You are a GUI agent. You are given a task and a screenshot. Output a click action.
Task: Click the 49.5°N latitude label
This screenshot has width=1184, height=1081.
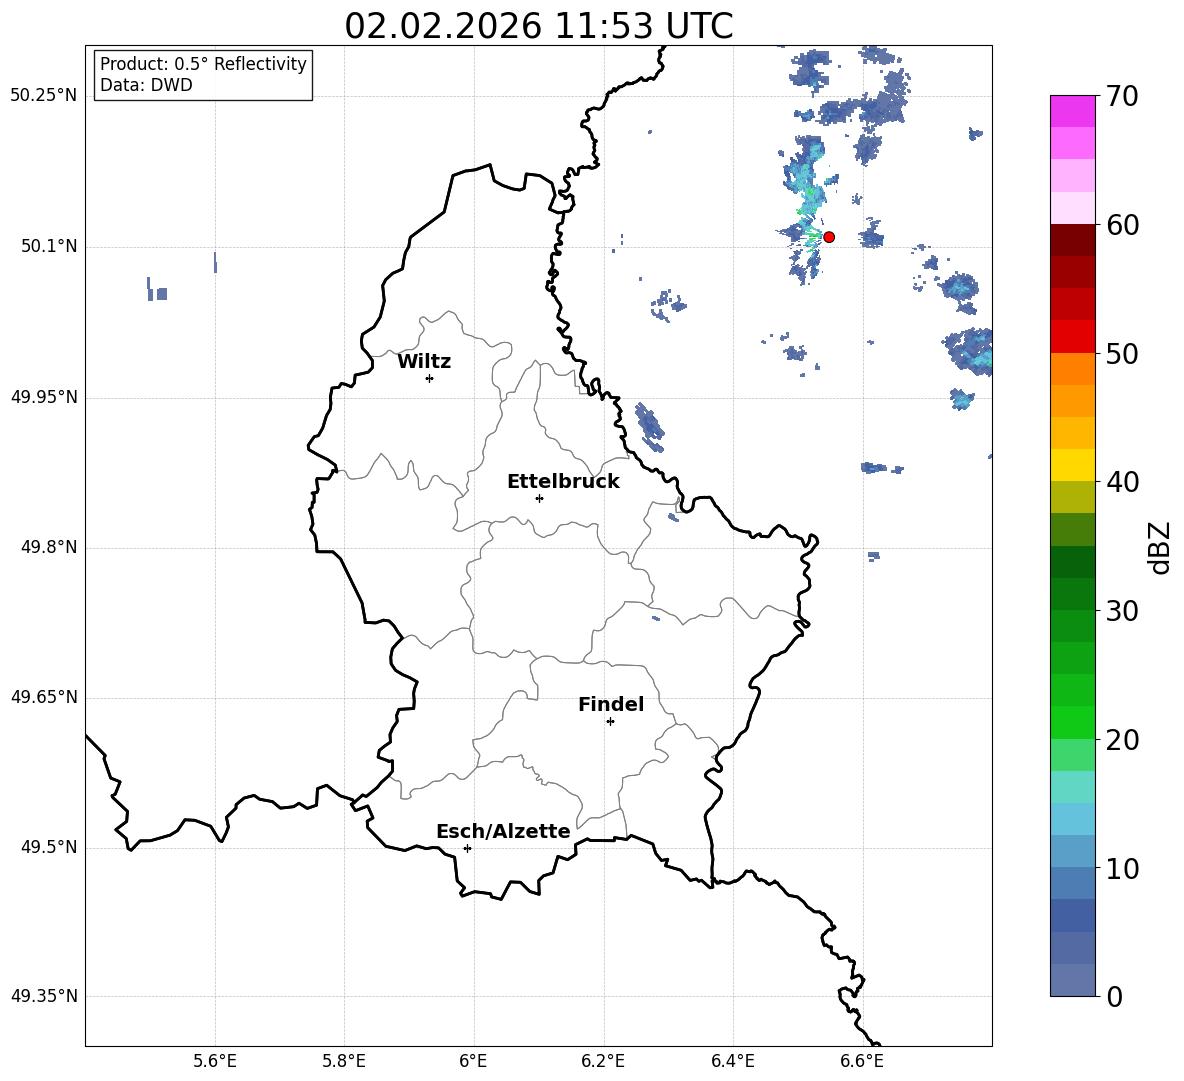(49, 847)
